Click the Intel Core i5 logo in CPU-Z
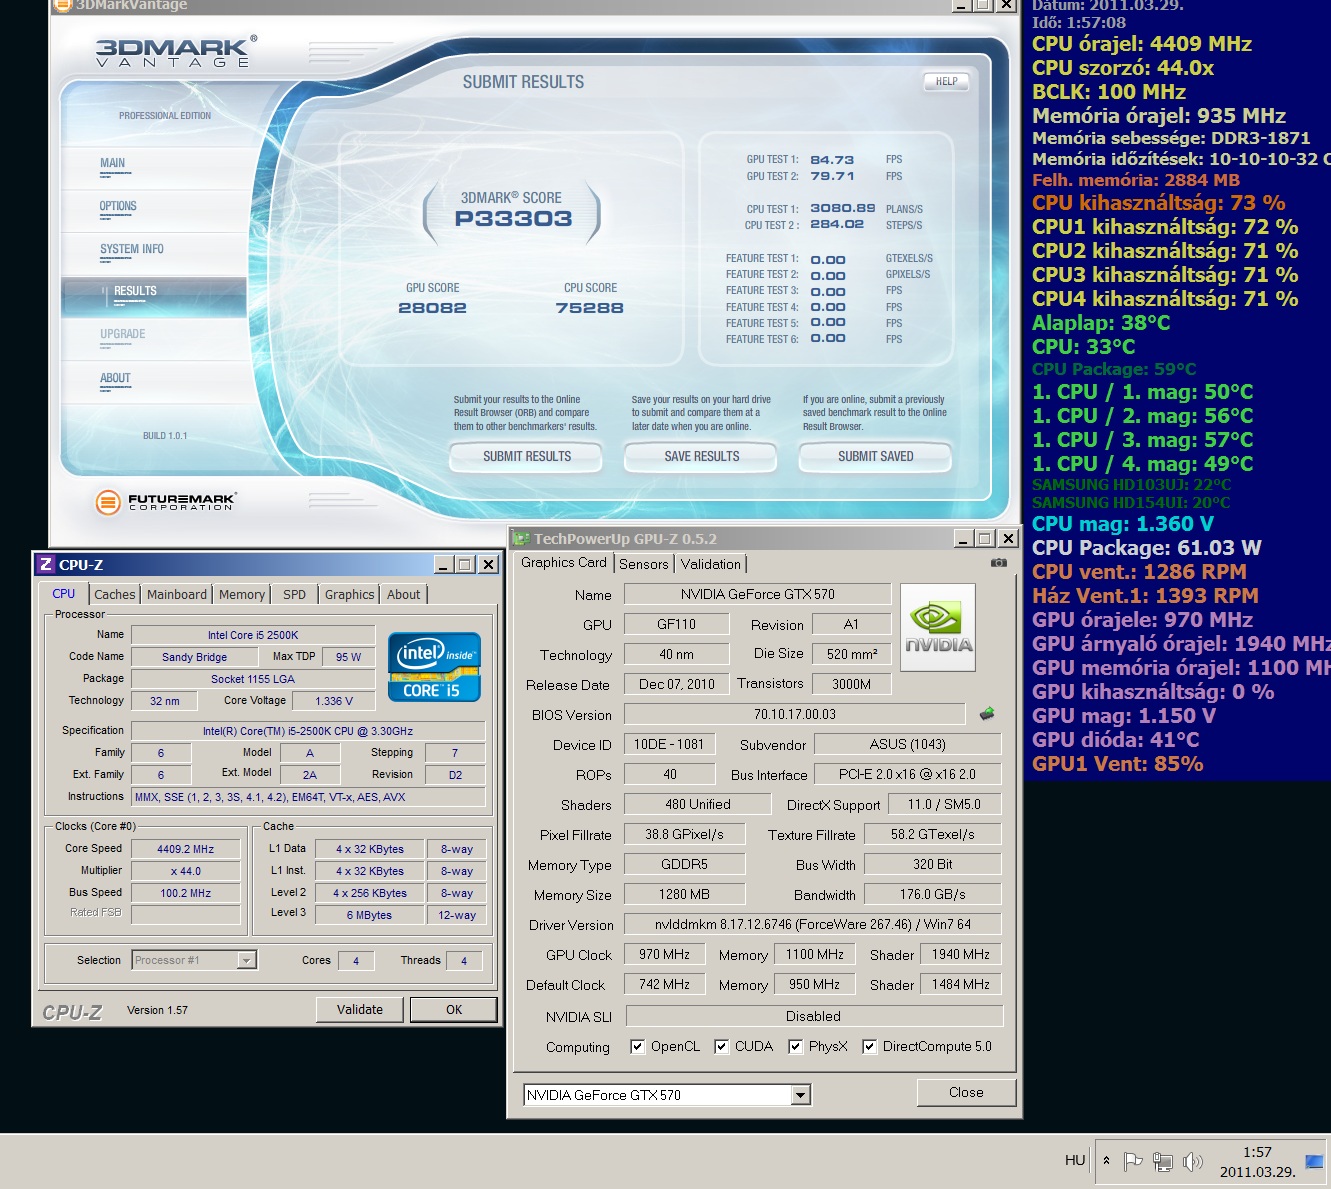This screenshot has width=1331, height=1189. (434, 666)
